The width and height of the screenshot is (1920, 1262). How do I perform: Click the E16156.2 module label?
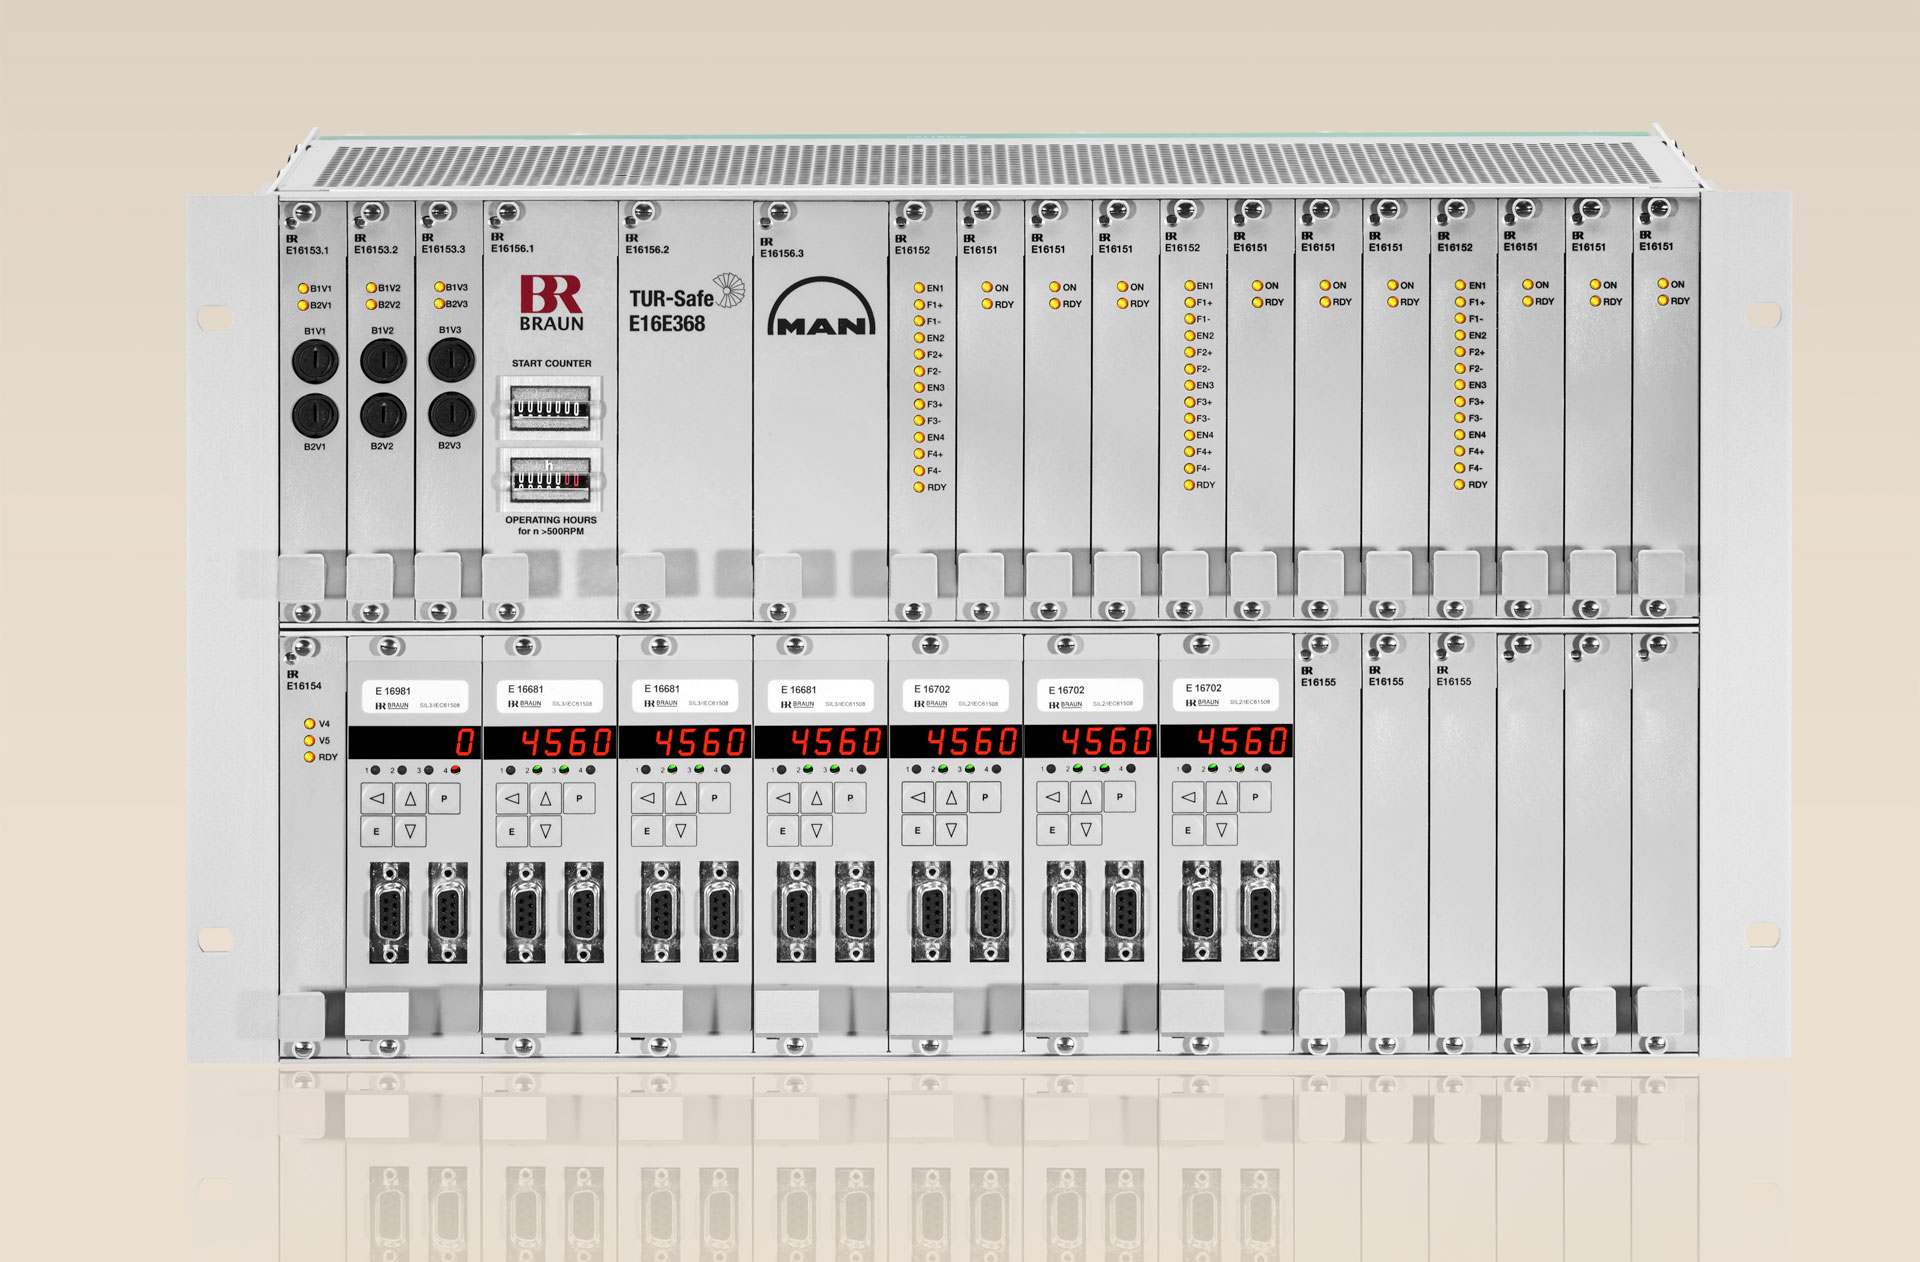(x=647, y=249)
